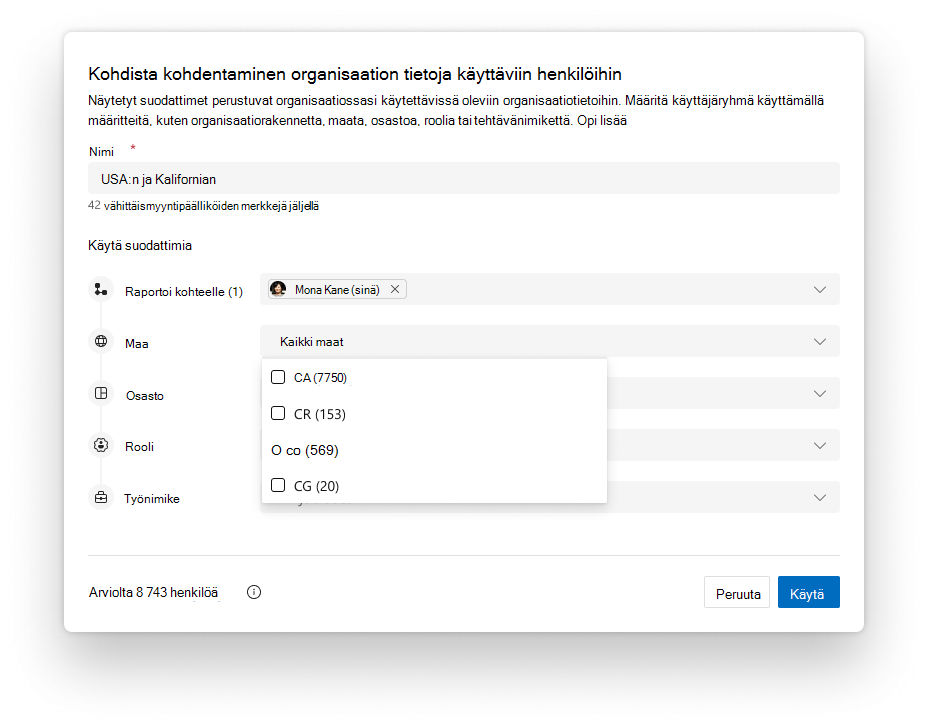The width and height of the screenshot is (928, 728).
Task: Check the CA (7750) checkbox
Action: pyautogui.click(x=278, y=377)
